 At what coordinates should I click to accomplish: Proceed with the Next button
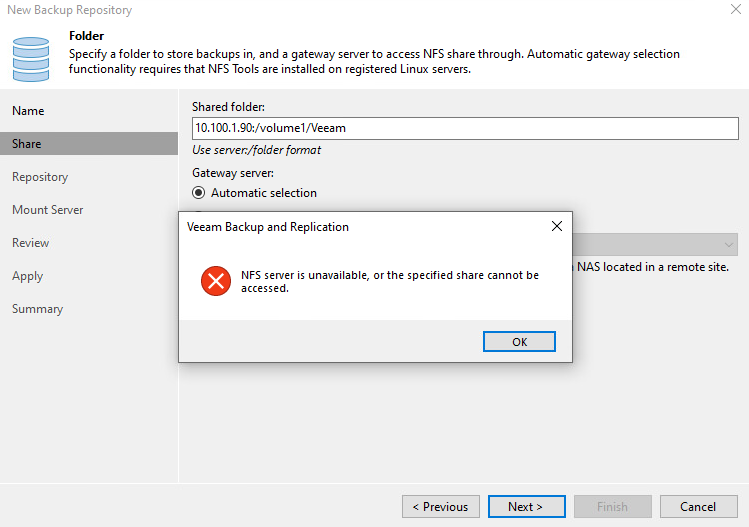click(x=526, y=506)
